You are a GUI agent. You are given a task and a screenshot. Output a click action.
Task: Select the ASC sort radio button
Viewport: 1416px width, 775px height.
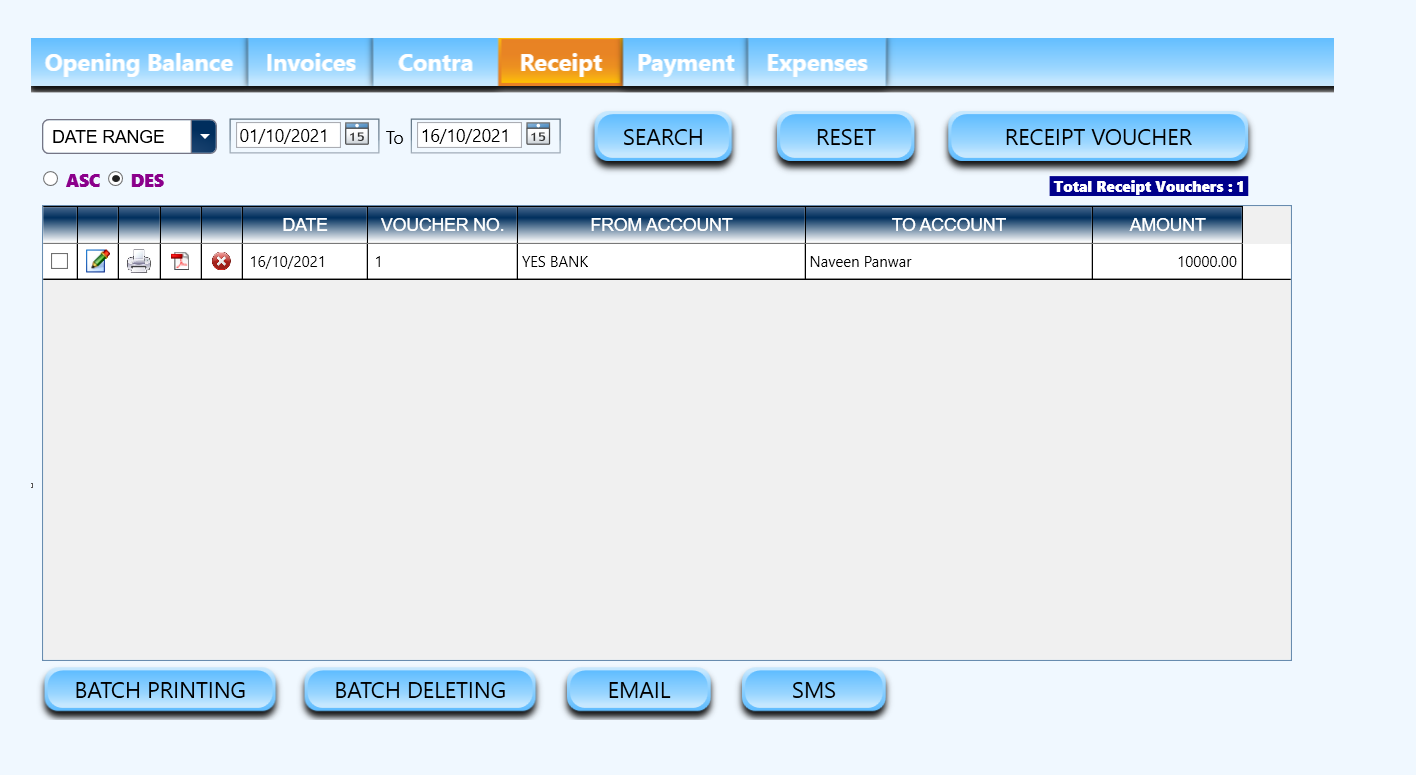tap(51, 180)
